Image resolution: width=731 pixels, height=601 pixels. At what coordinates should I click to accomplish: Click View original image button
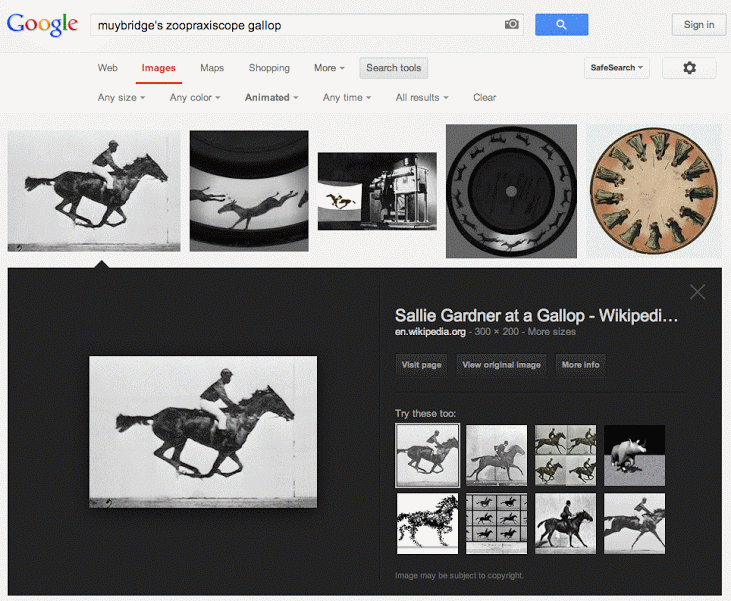pyautogui.click(x=501, y=365)
